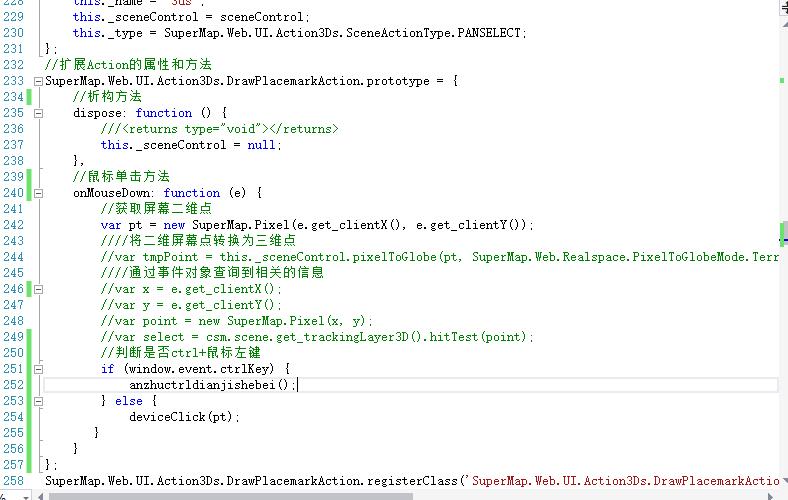Click the PANSELECT constant on line 230

coord(488,33)
